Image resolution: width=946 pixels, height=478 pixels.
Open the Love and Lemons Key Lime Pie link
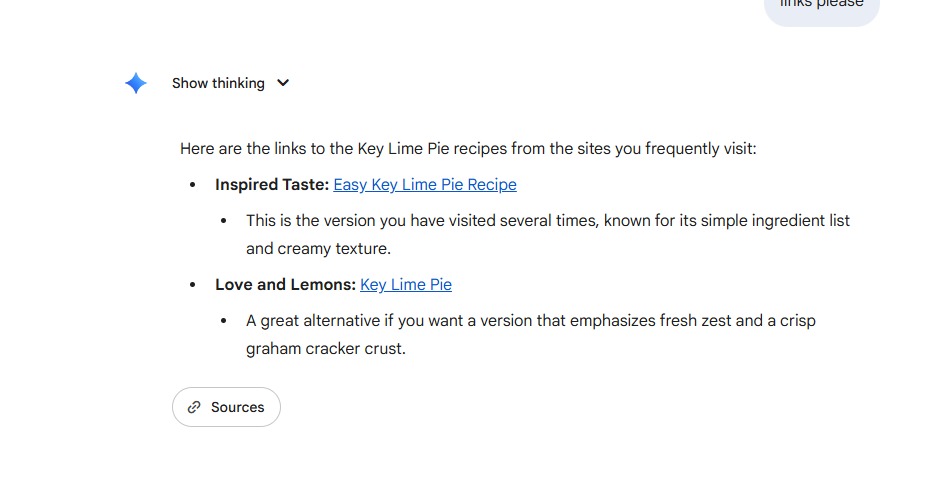click(x=406, y=285)
